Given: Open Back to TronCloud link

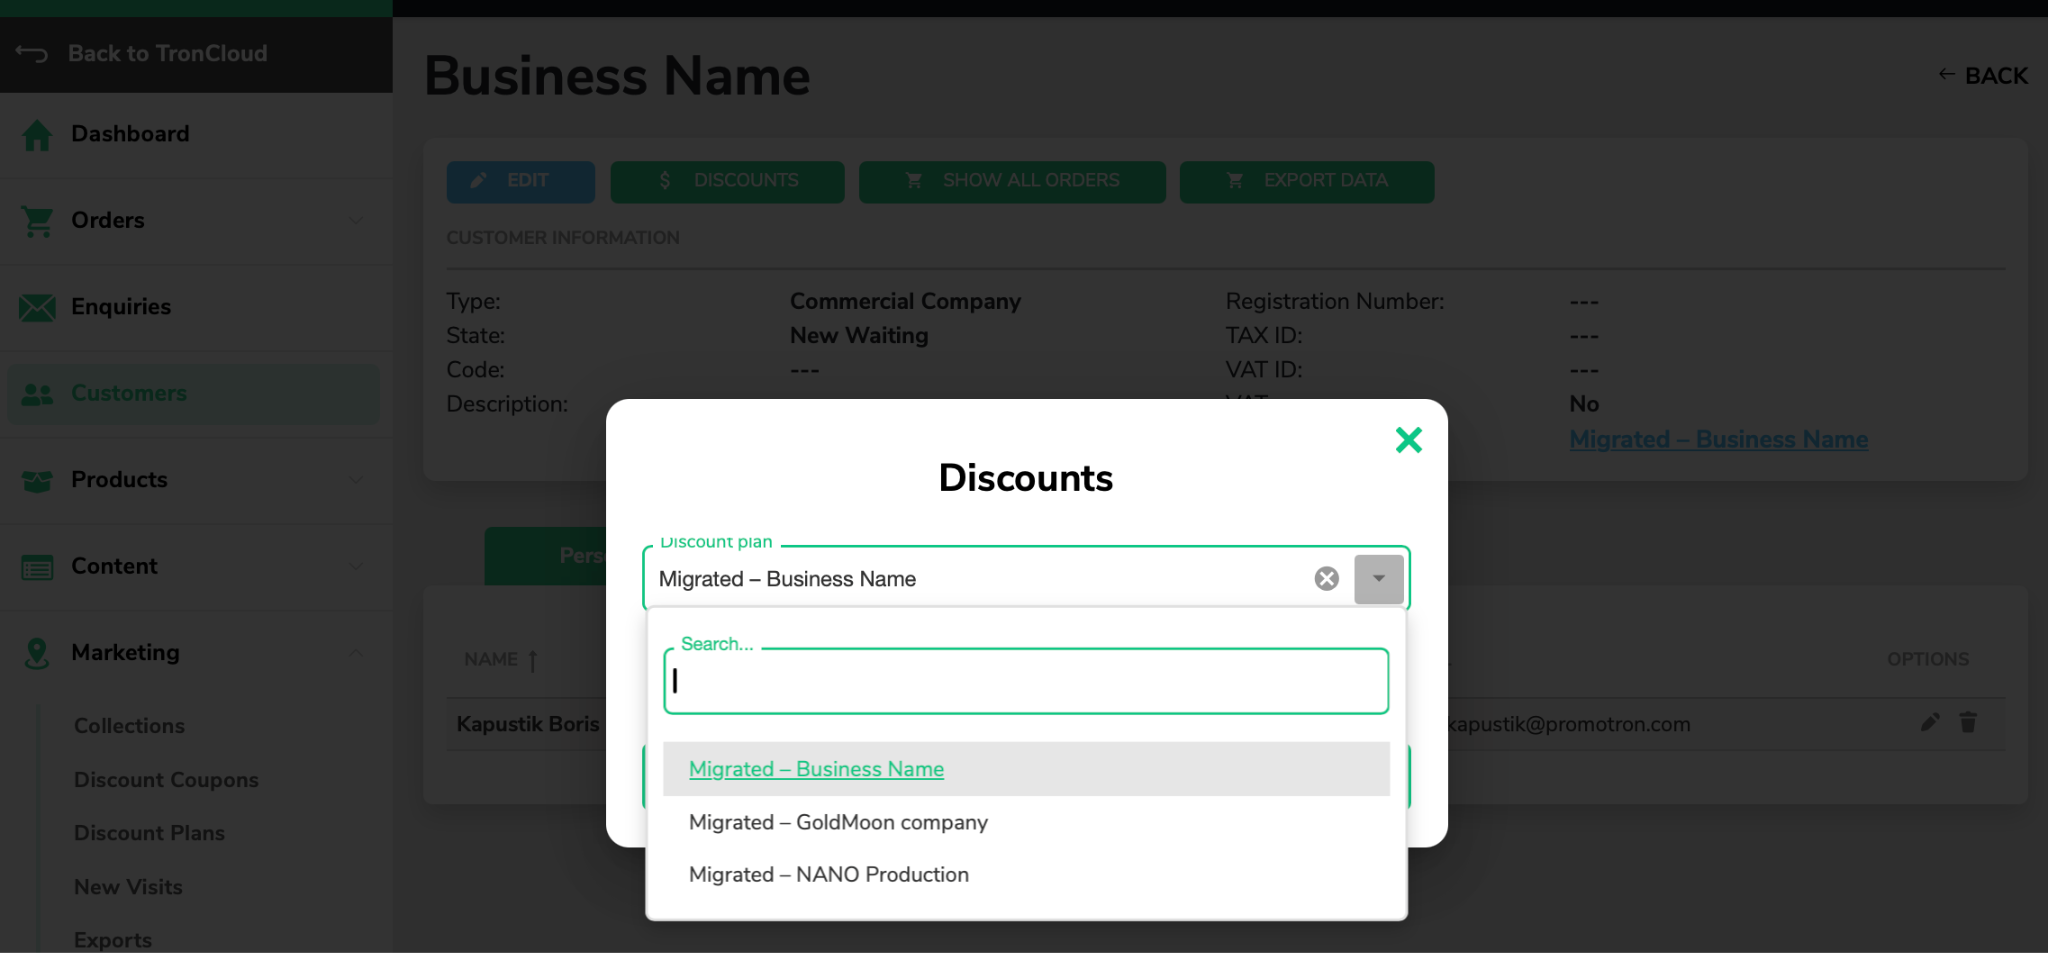Looking at the screenshot, I should point(167,54).
